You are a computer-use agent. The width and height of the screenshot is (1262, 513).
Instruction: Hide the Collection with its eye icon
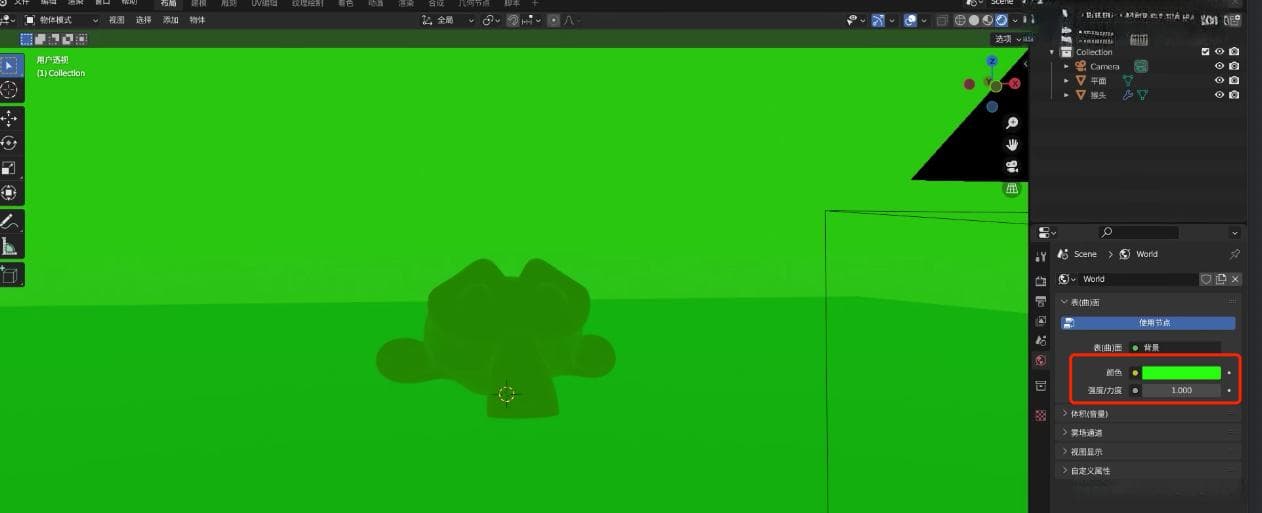click(x=1219, y=52)
